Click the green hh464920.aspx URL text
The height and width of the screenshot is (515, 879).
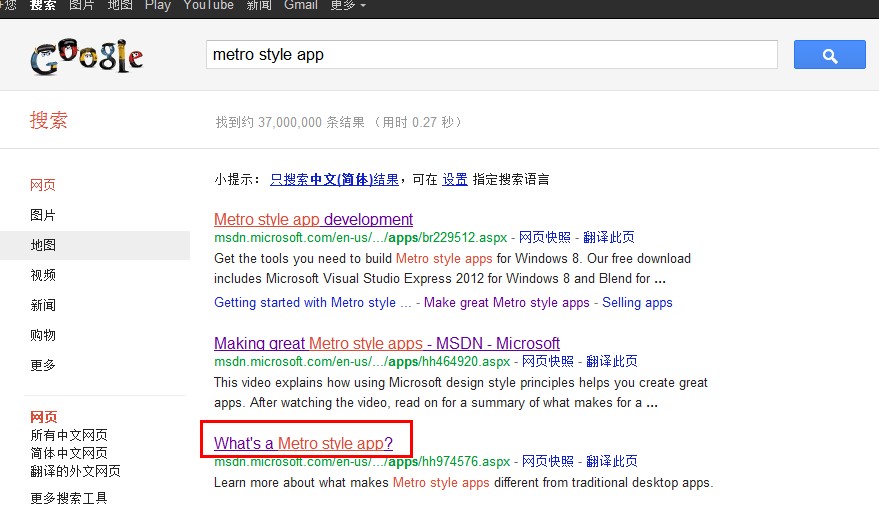pyautogui.click(x=362, y=361)
